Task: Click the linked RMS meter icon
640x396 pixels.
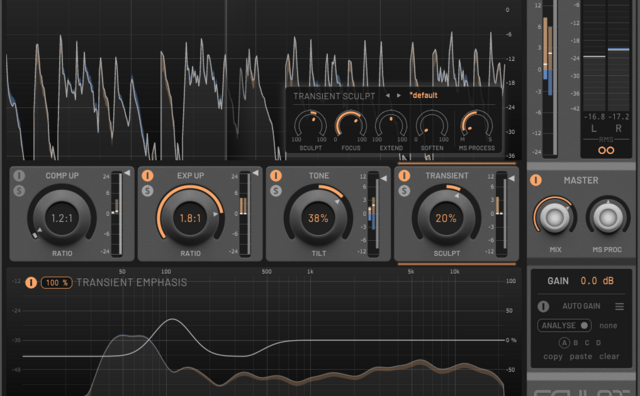Action: [x=606, y=150]
